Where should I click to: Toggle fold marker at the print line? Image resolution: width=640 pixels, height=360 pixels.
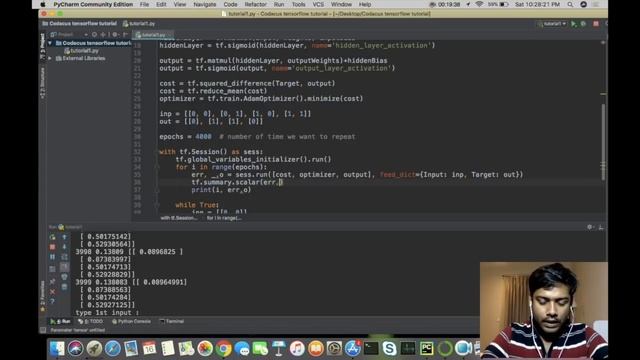pos(157,190)
